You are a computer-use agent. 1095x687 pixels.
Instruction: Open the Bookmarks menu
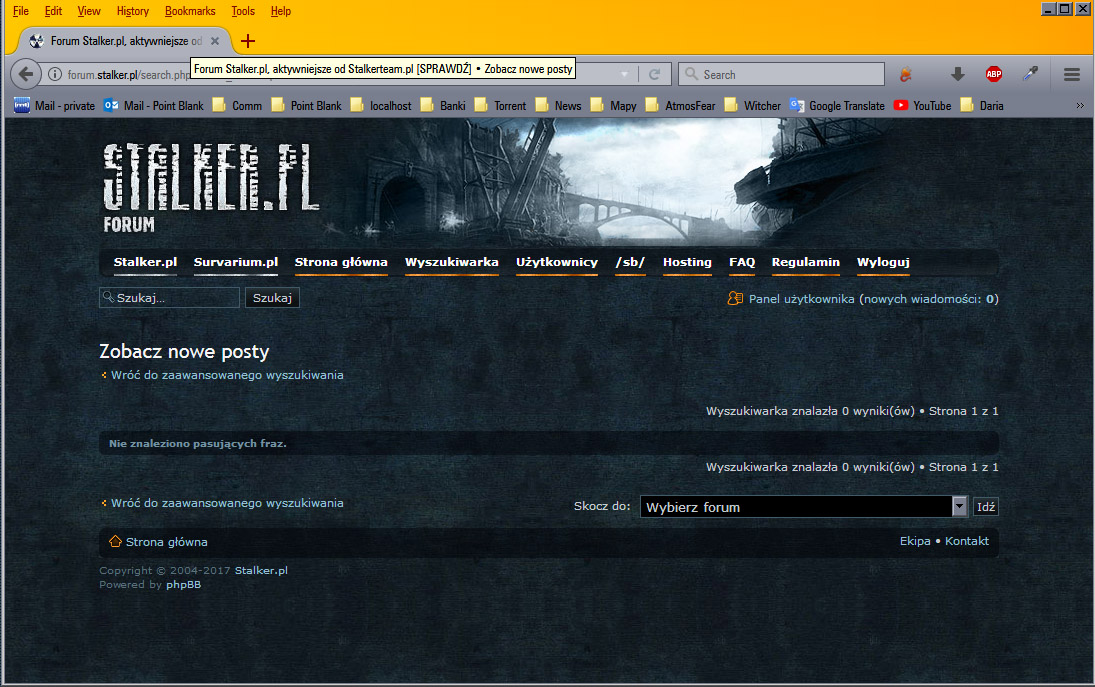(x=190, y=11)
